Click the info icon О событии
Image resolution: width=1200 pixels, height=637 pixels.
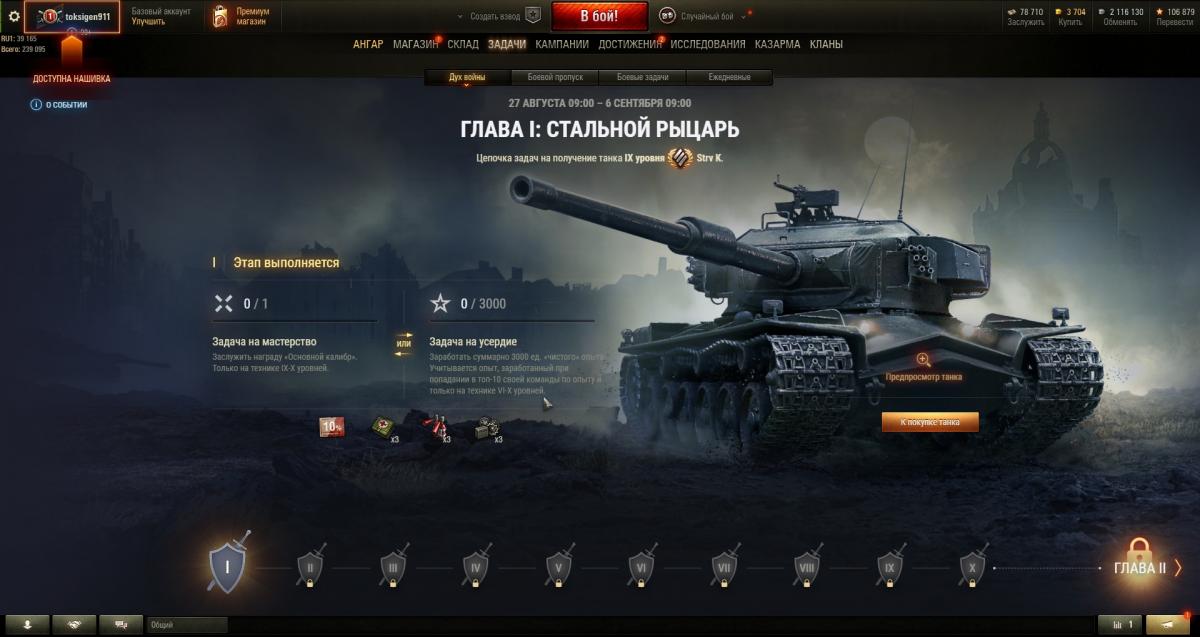tap(36, 104)
